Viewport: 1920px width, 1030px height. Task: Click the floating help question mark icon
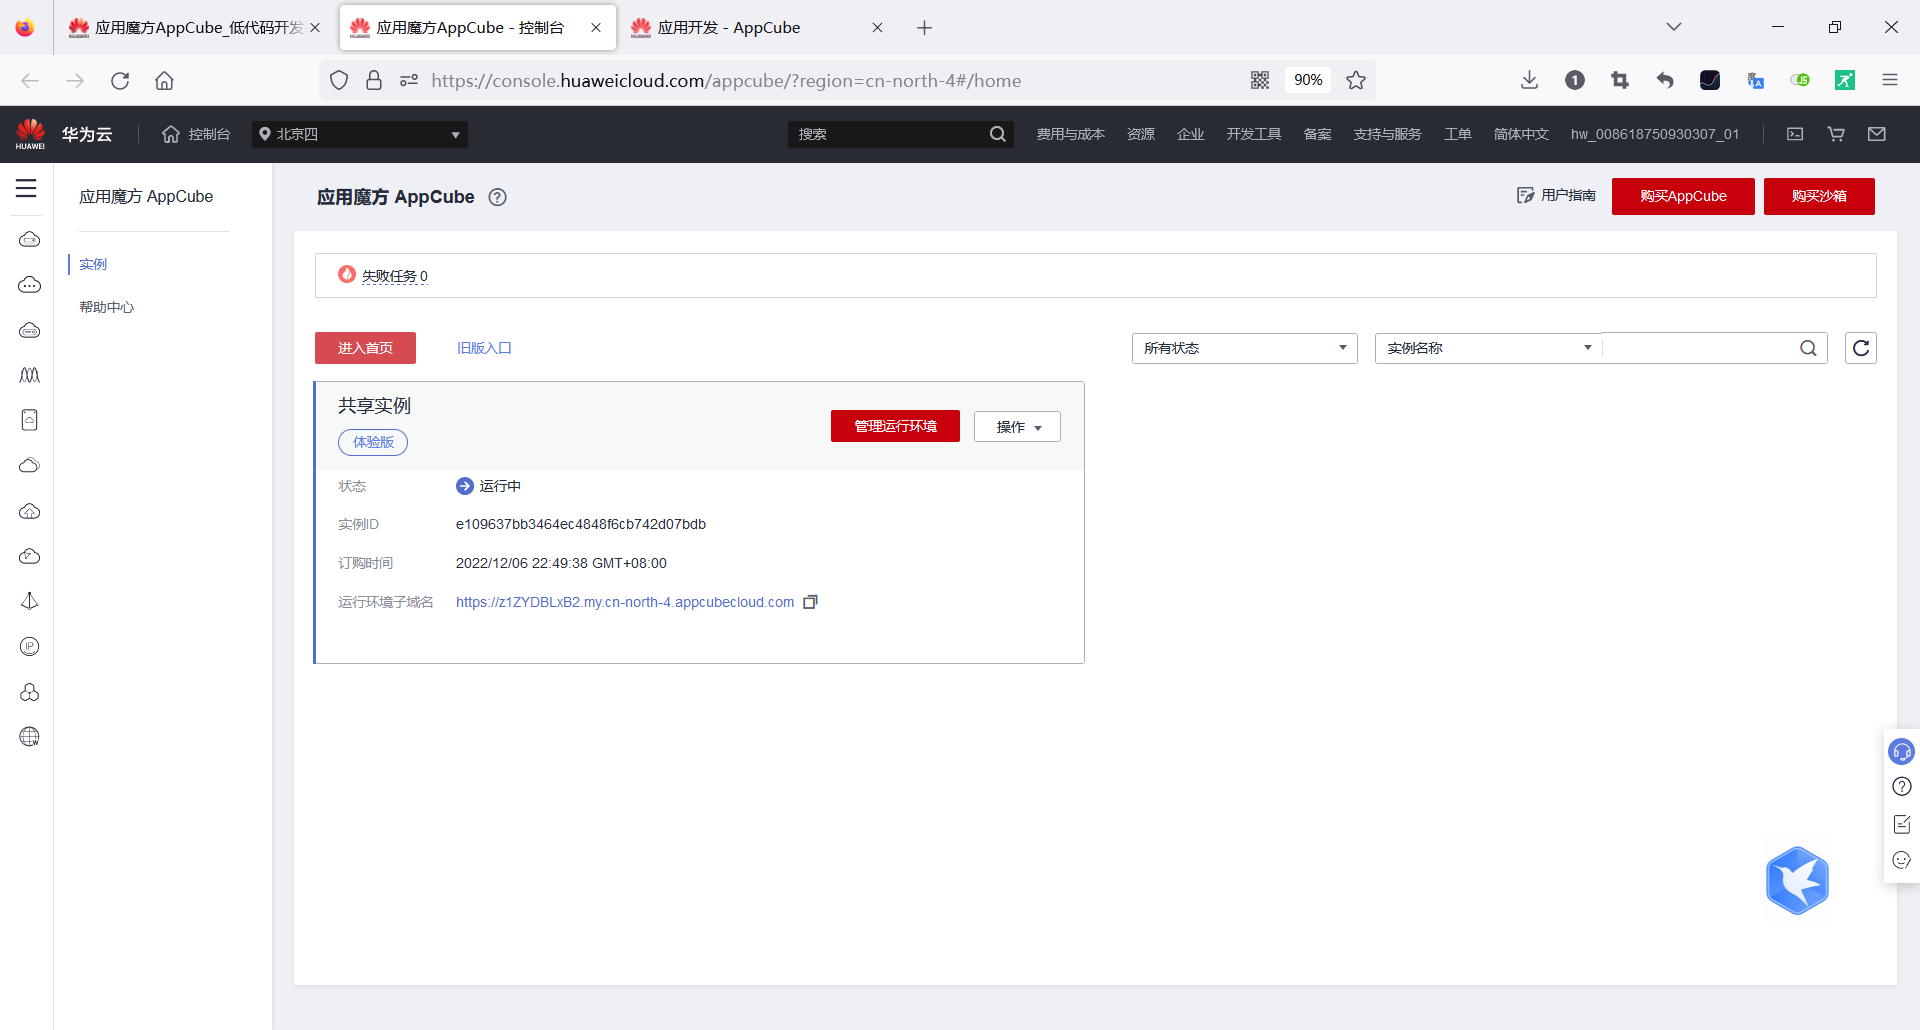coord(1902,787)
